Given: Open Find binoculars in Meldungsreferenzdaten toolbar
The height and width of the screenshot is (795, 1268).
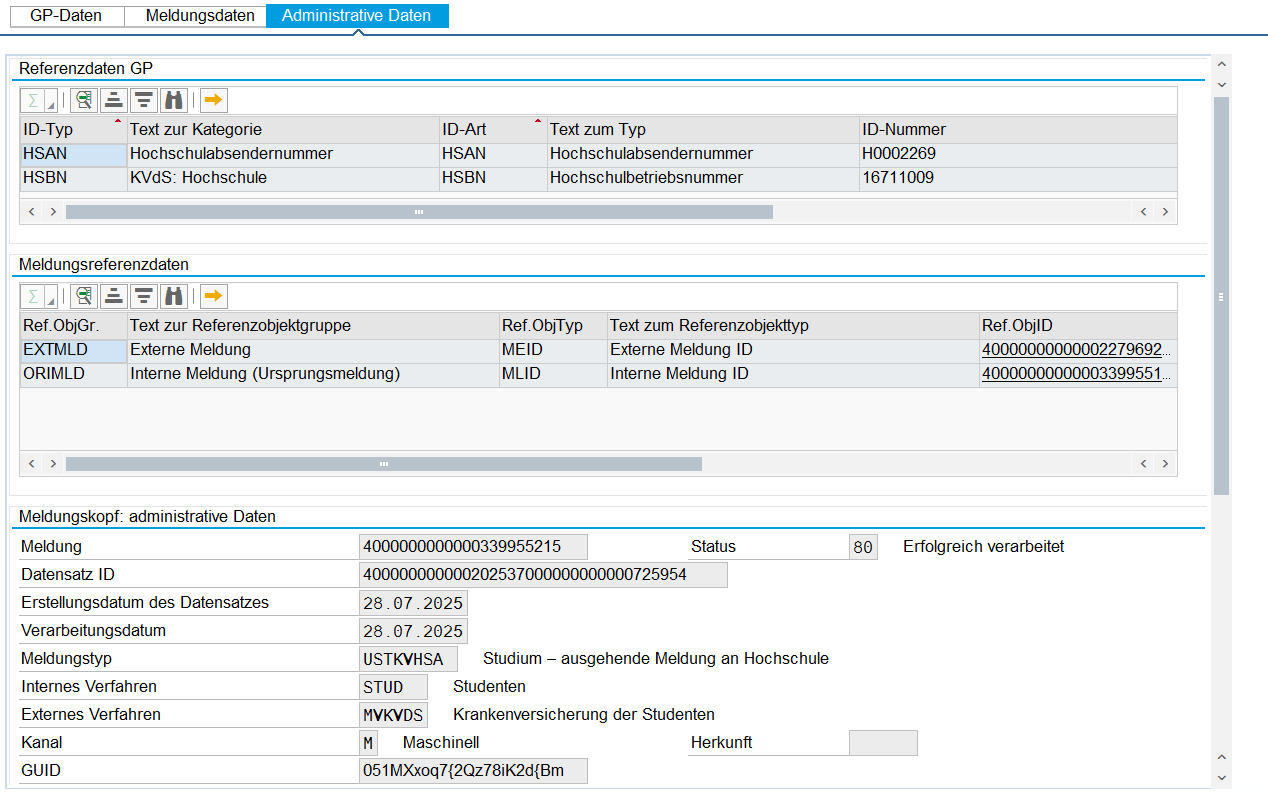Looking at the screenshot, I should click(x=174, y=296).
